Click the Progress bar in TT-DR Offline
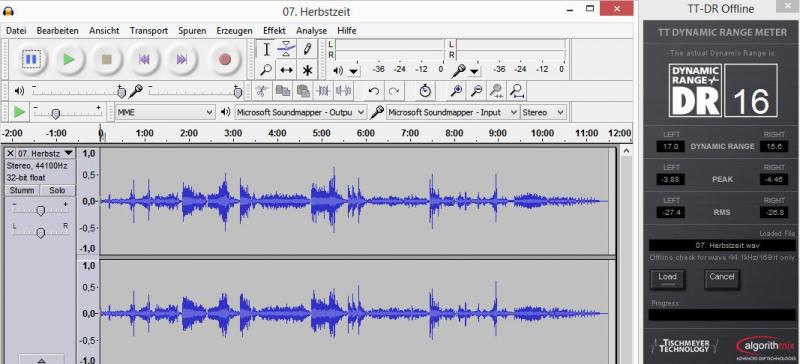Viewport: 800px width, 364px height. tap(722, 315)
